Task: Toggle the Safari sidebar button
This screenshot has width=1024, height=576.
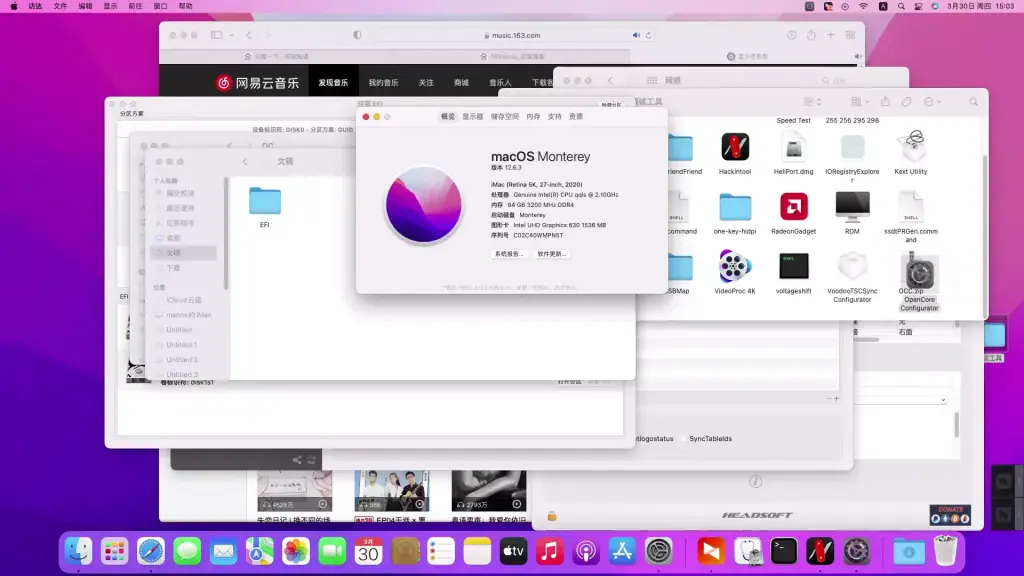Action: tap(216, 35)
